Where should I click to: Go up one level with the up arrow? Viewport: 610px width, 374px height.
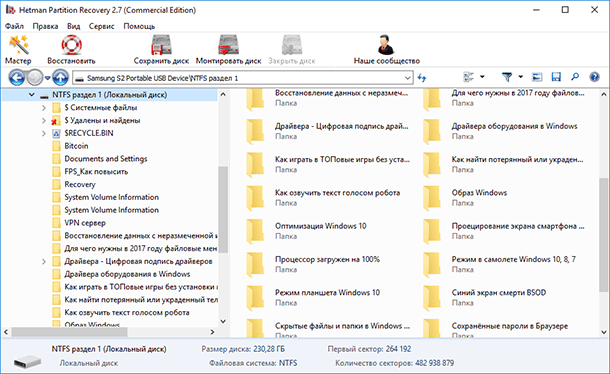pyautogui.click(x=61, y=78)
